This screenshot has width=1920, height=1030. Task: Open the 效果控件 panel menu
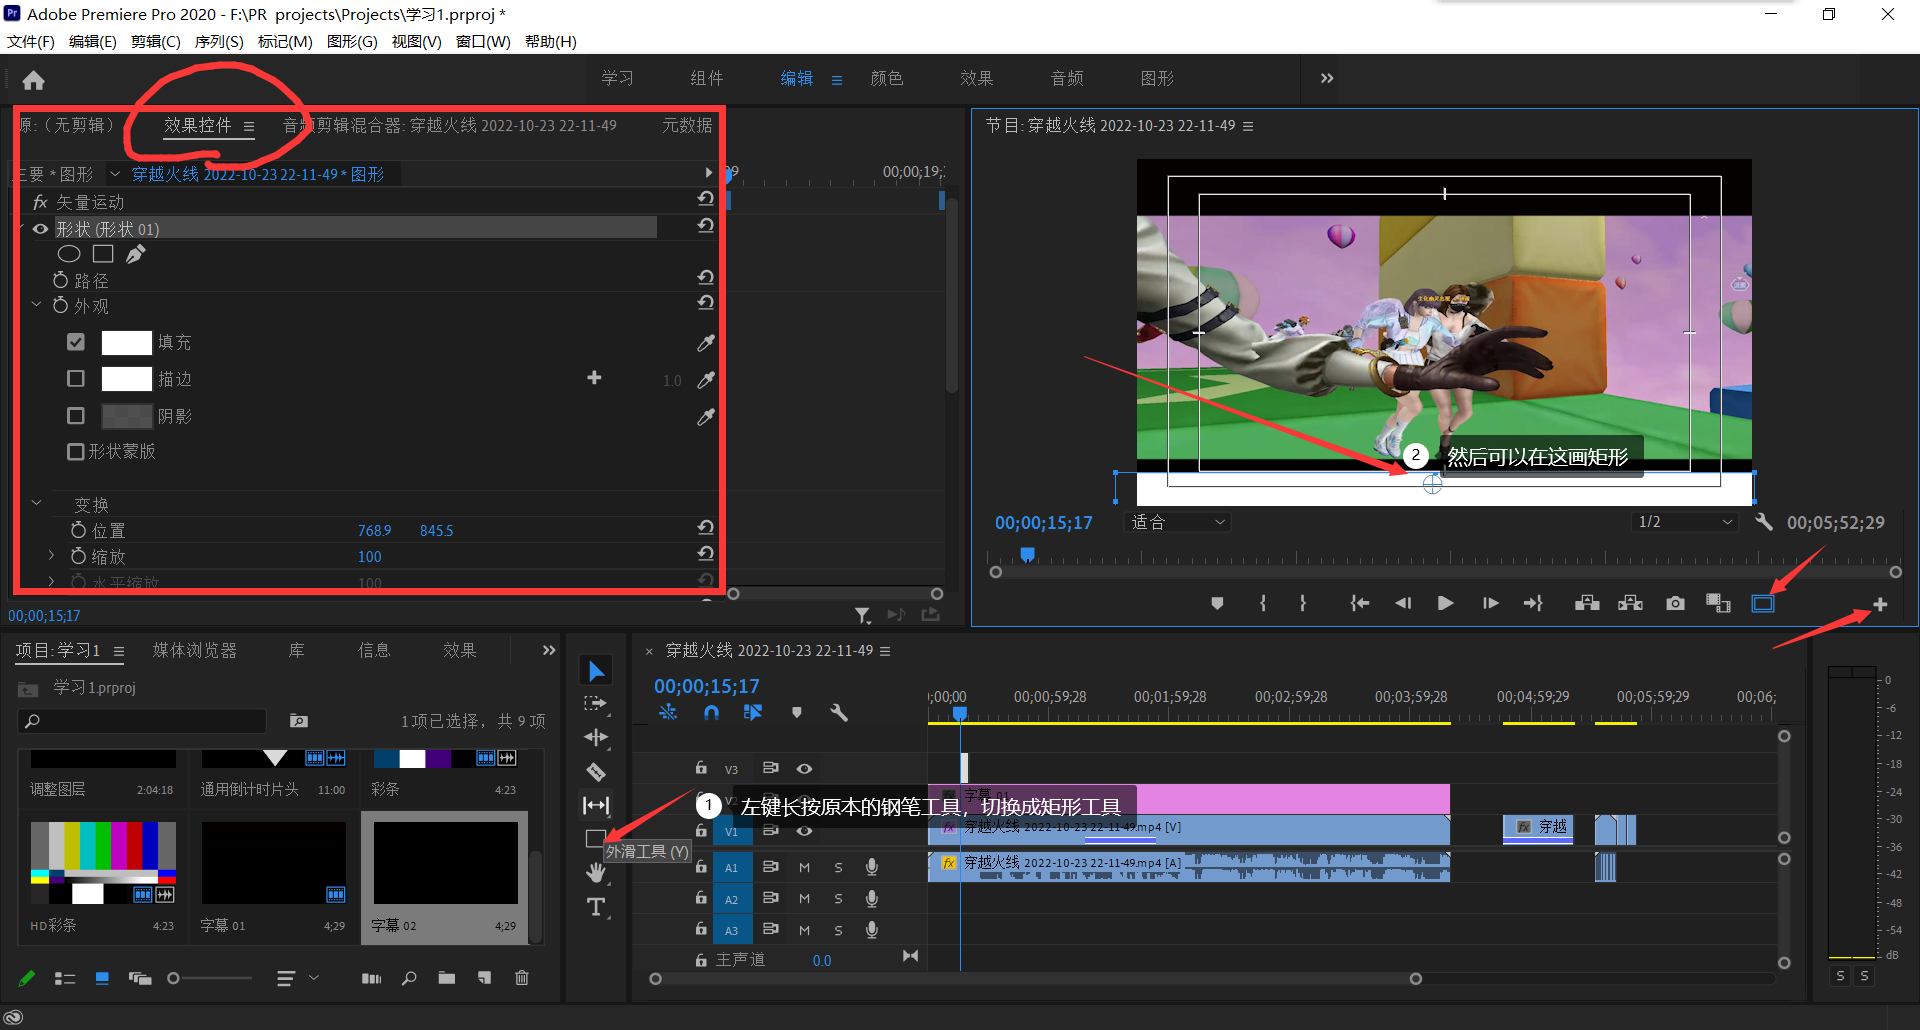click(x=249, y=127)
